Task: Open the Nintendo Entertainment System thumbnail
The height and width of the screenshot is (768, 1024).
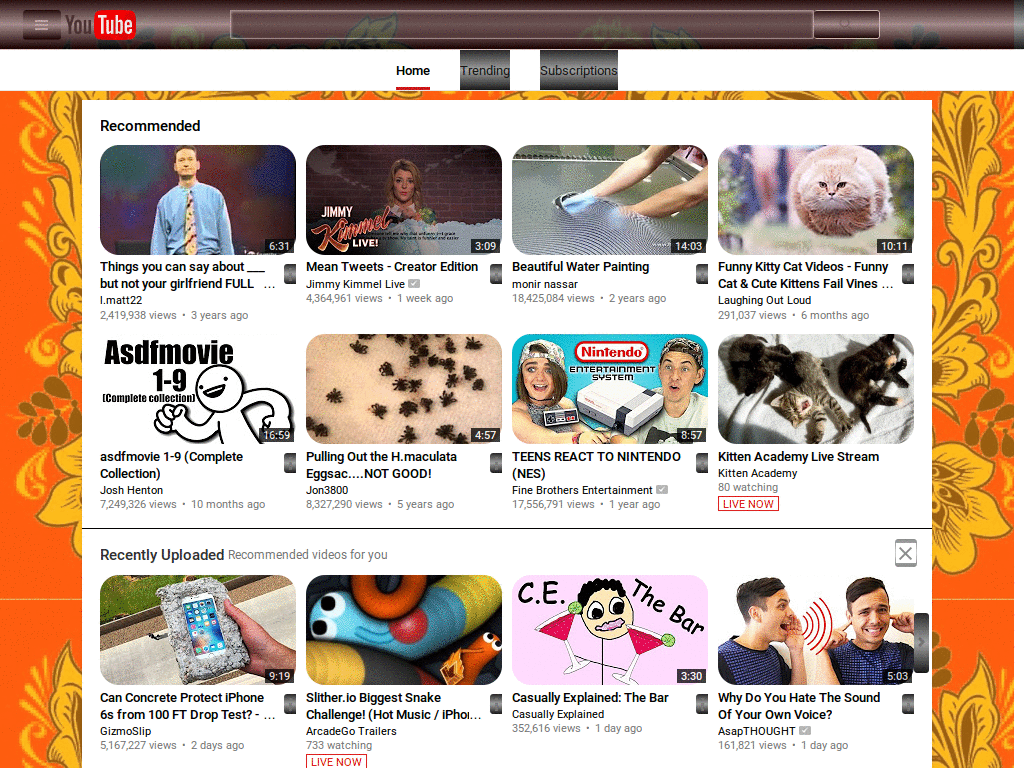Action: pos(610,389)
